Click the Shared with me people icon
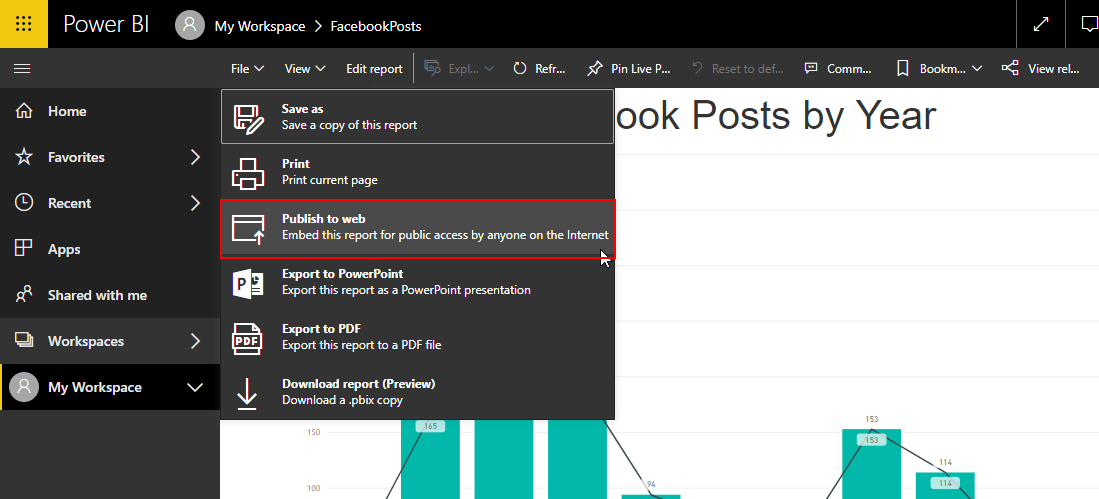 click(24, 294)
